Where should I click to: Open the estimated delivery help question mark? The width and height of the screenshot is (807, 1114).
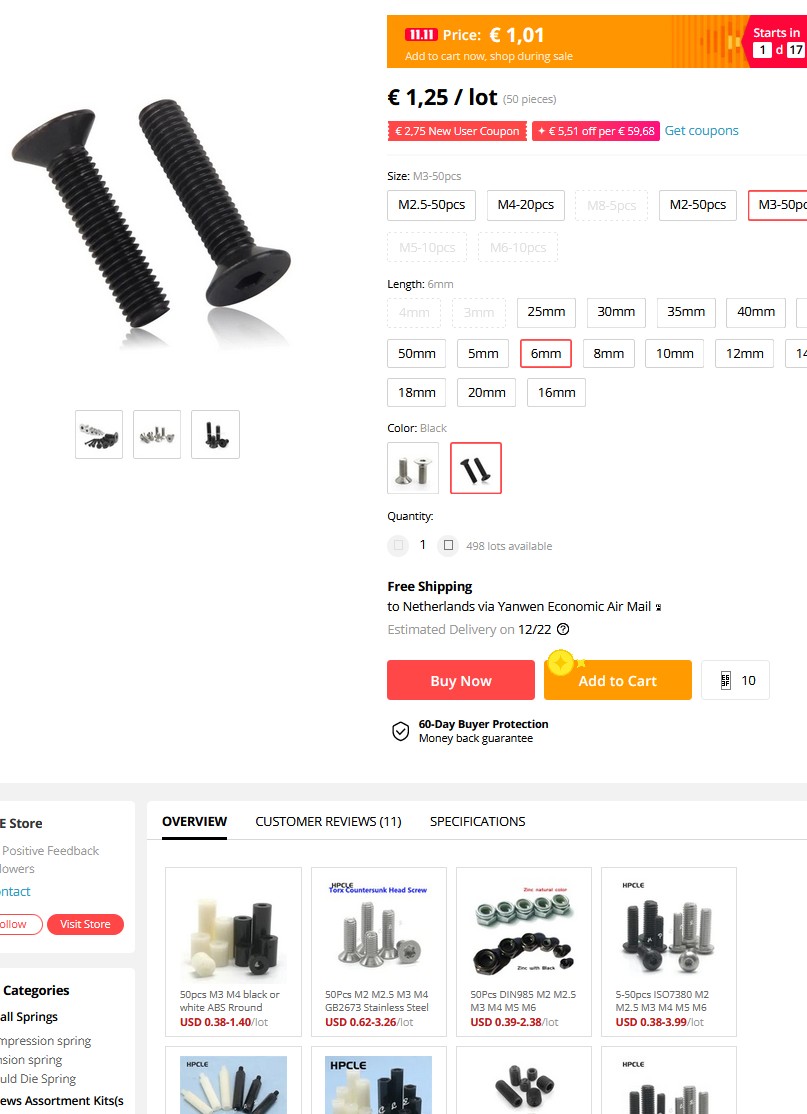(563, 629)
